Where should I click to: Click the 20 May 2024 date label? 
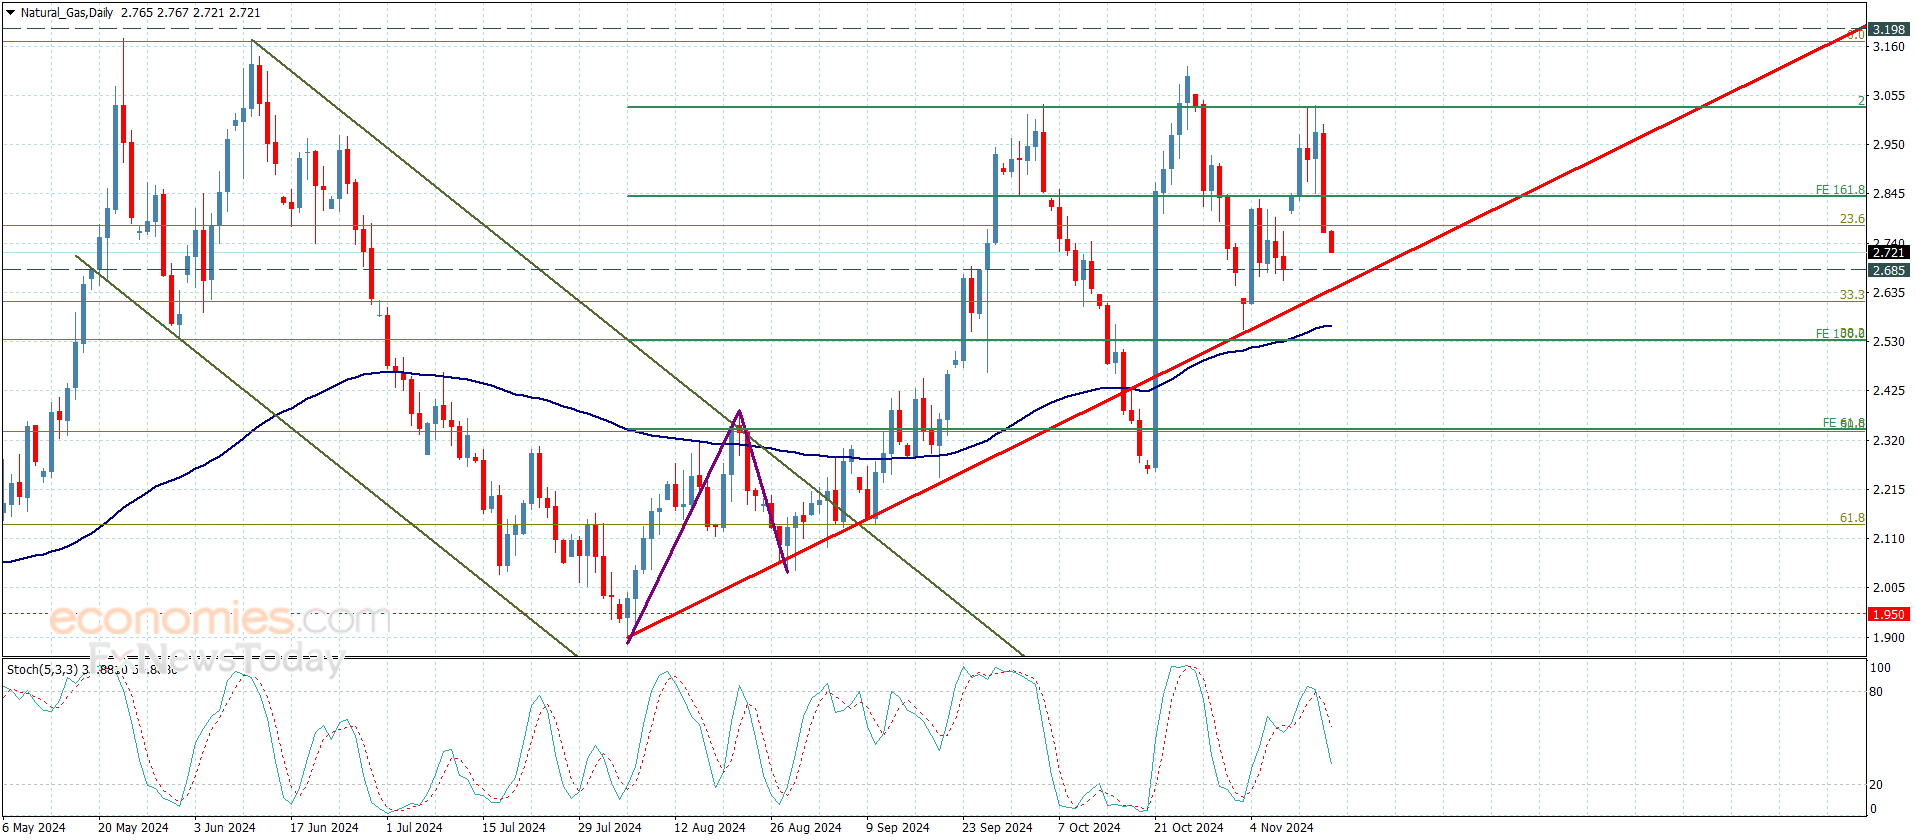133,828
